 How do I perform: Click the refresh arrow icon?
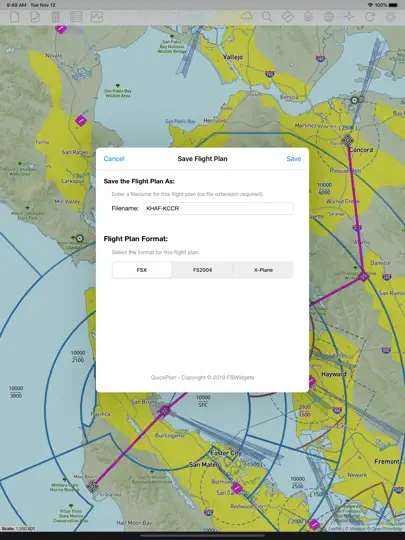point(370,17)
